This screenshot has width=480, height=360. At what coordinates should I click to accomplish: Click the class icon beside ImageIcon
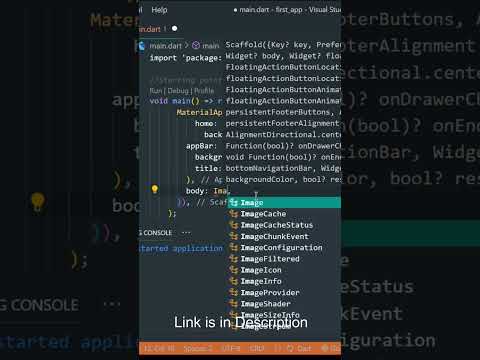point(234,270)
